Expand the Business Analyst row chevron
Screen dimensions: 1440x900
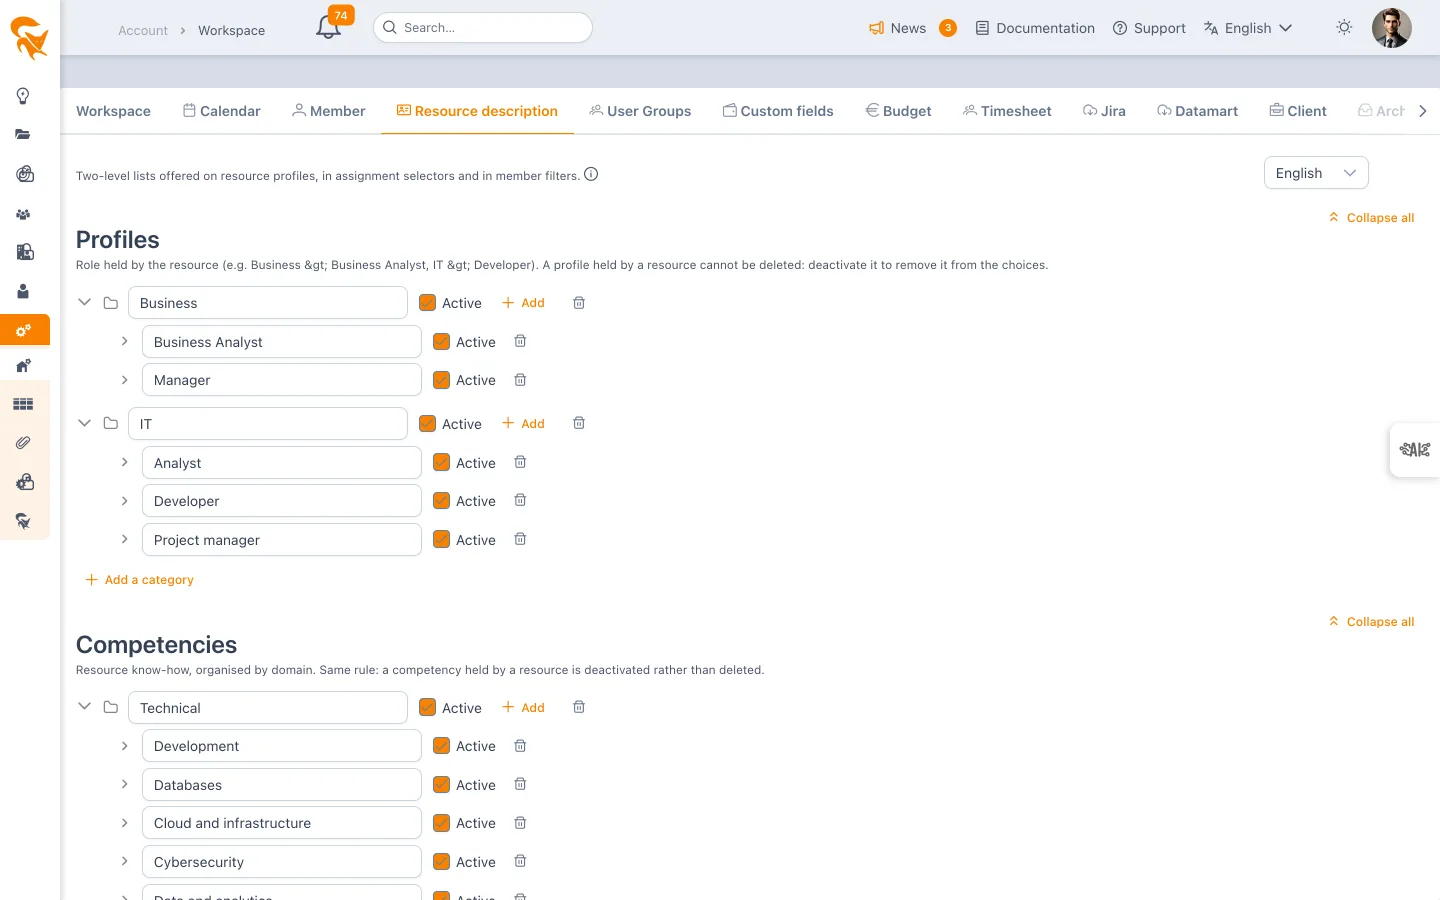point(124,341)
